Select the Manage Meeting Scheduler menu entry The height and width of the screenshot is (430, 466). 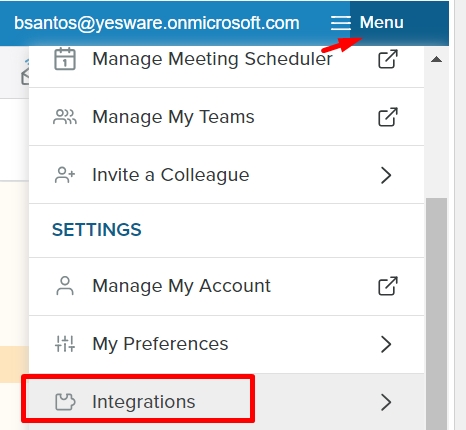click(x=226, y=59)
